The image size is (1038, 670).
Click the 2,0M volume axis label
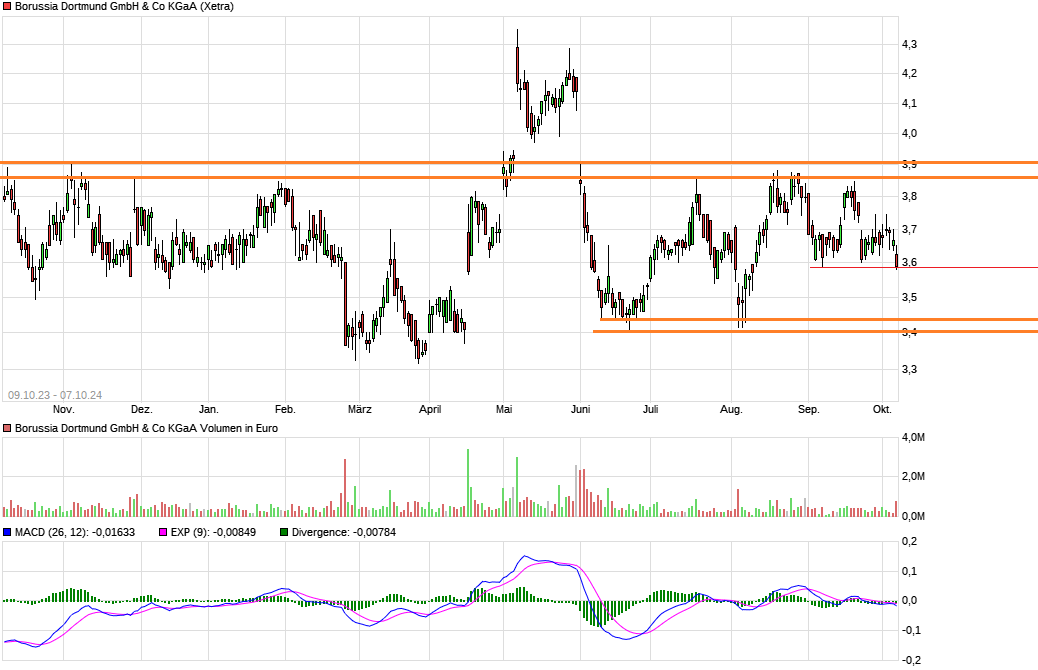click(x=914, y=477)
